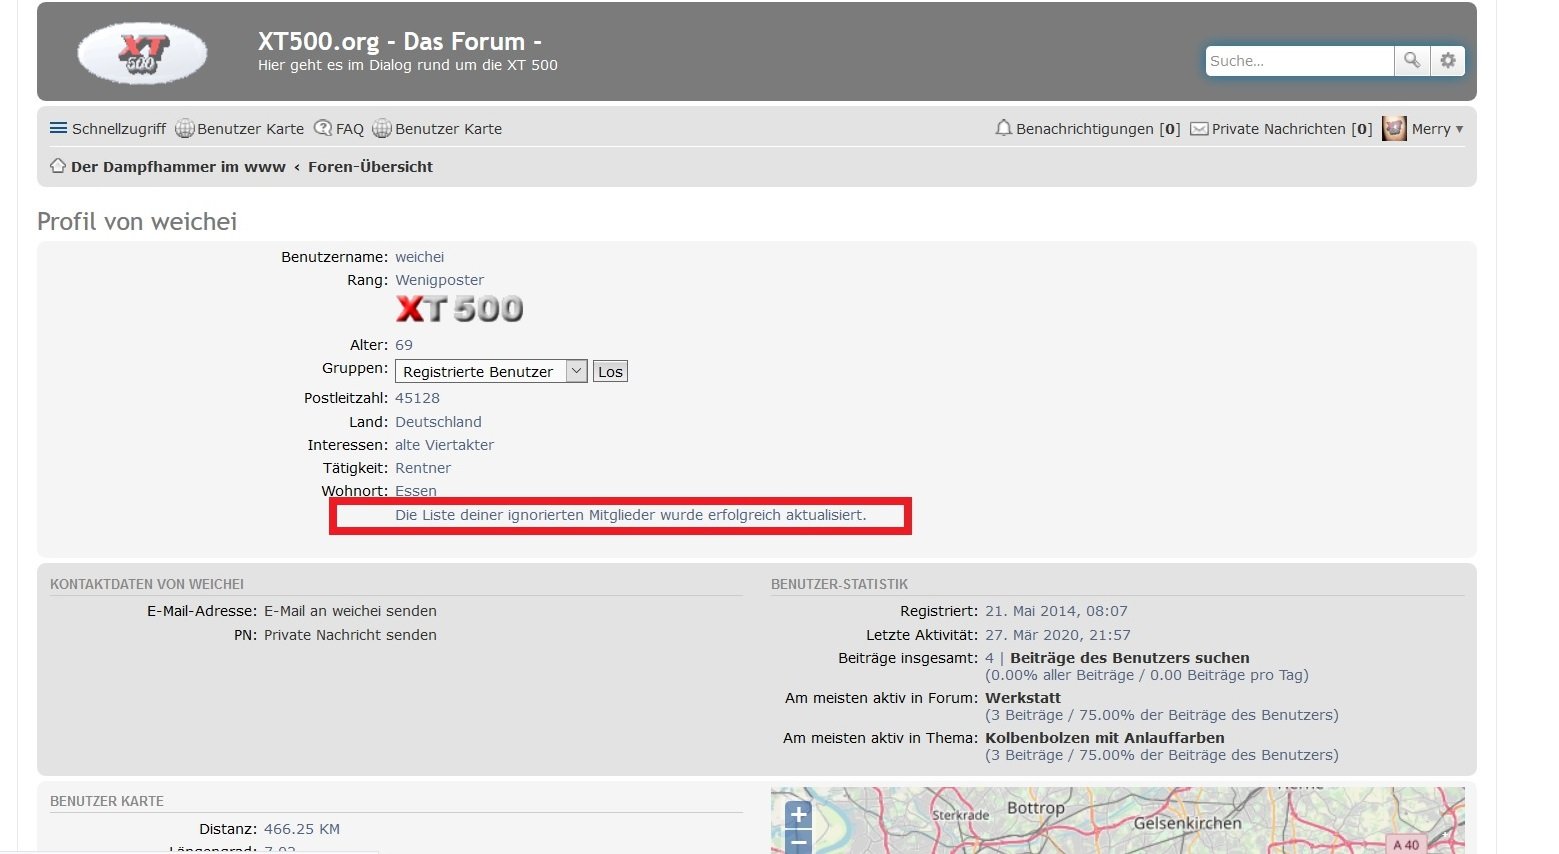Click E-Mail an weichei senden
Screen dimensions: 1559x854
(x=350, y=611)
